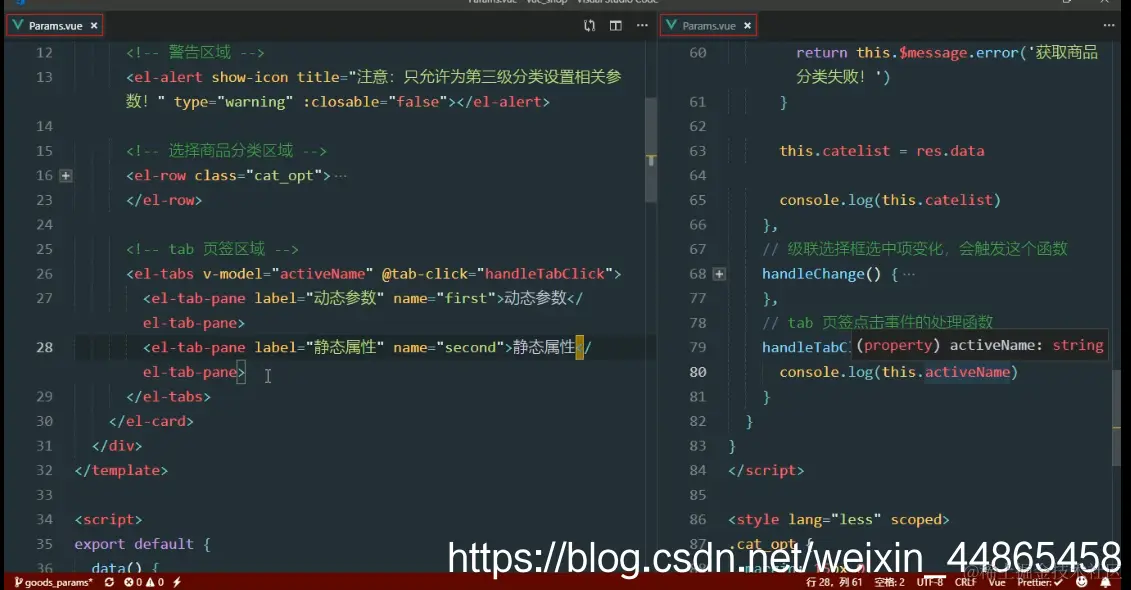
Task: Click the closing </script> tag on line 84
Action: coord(766,470)
